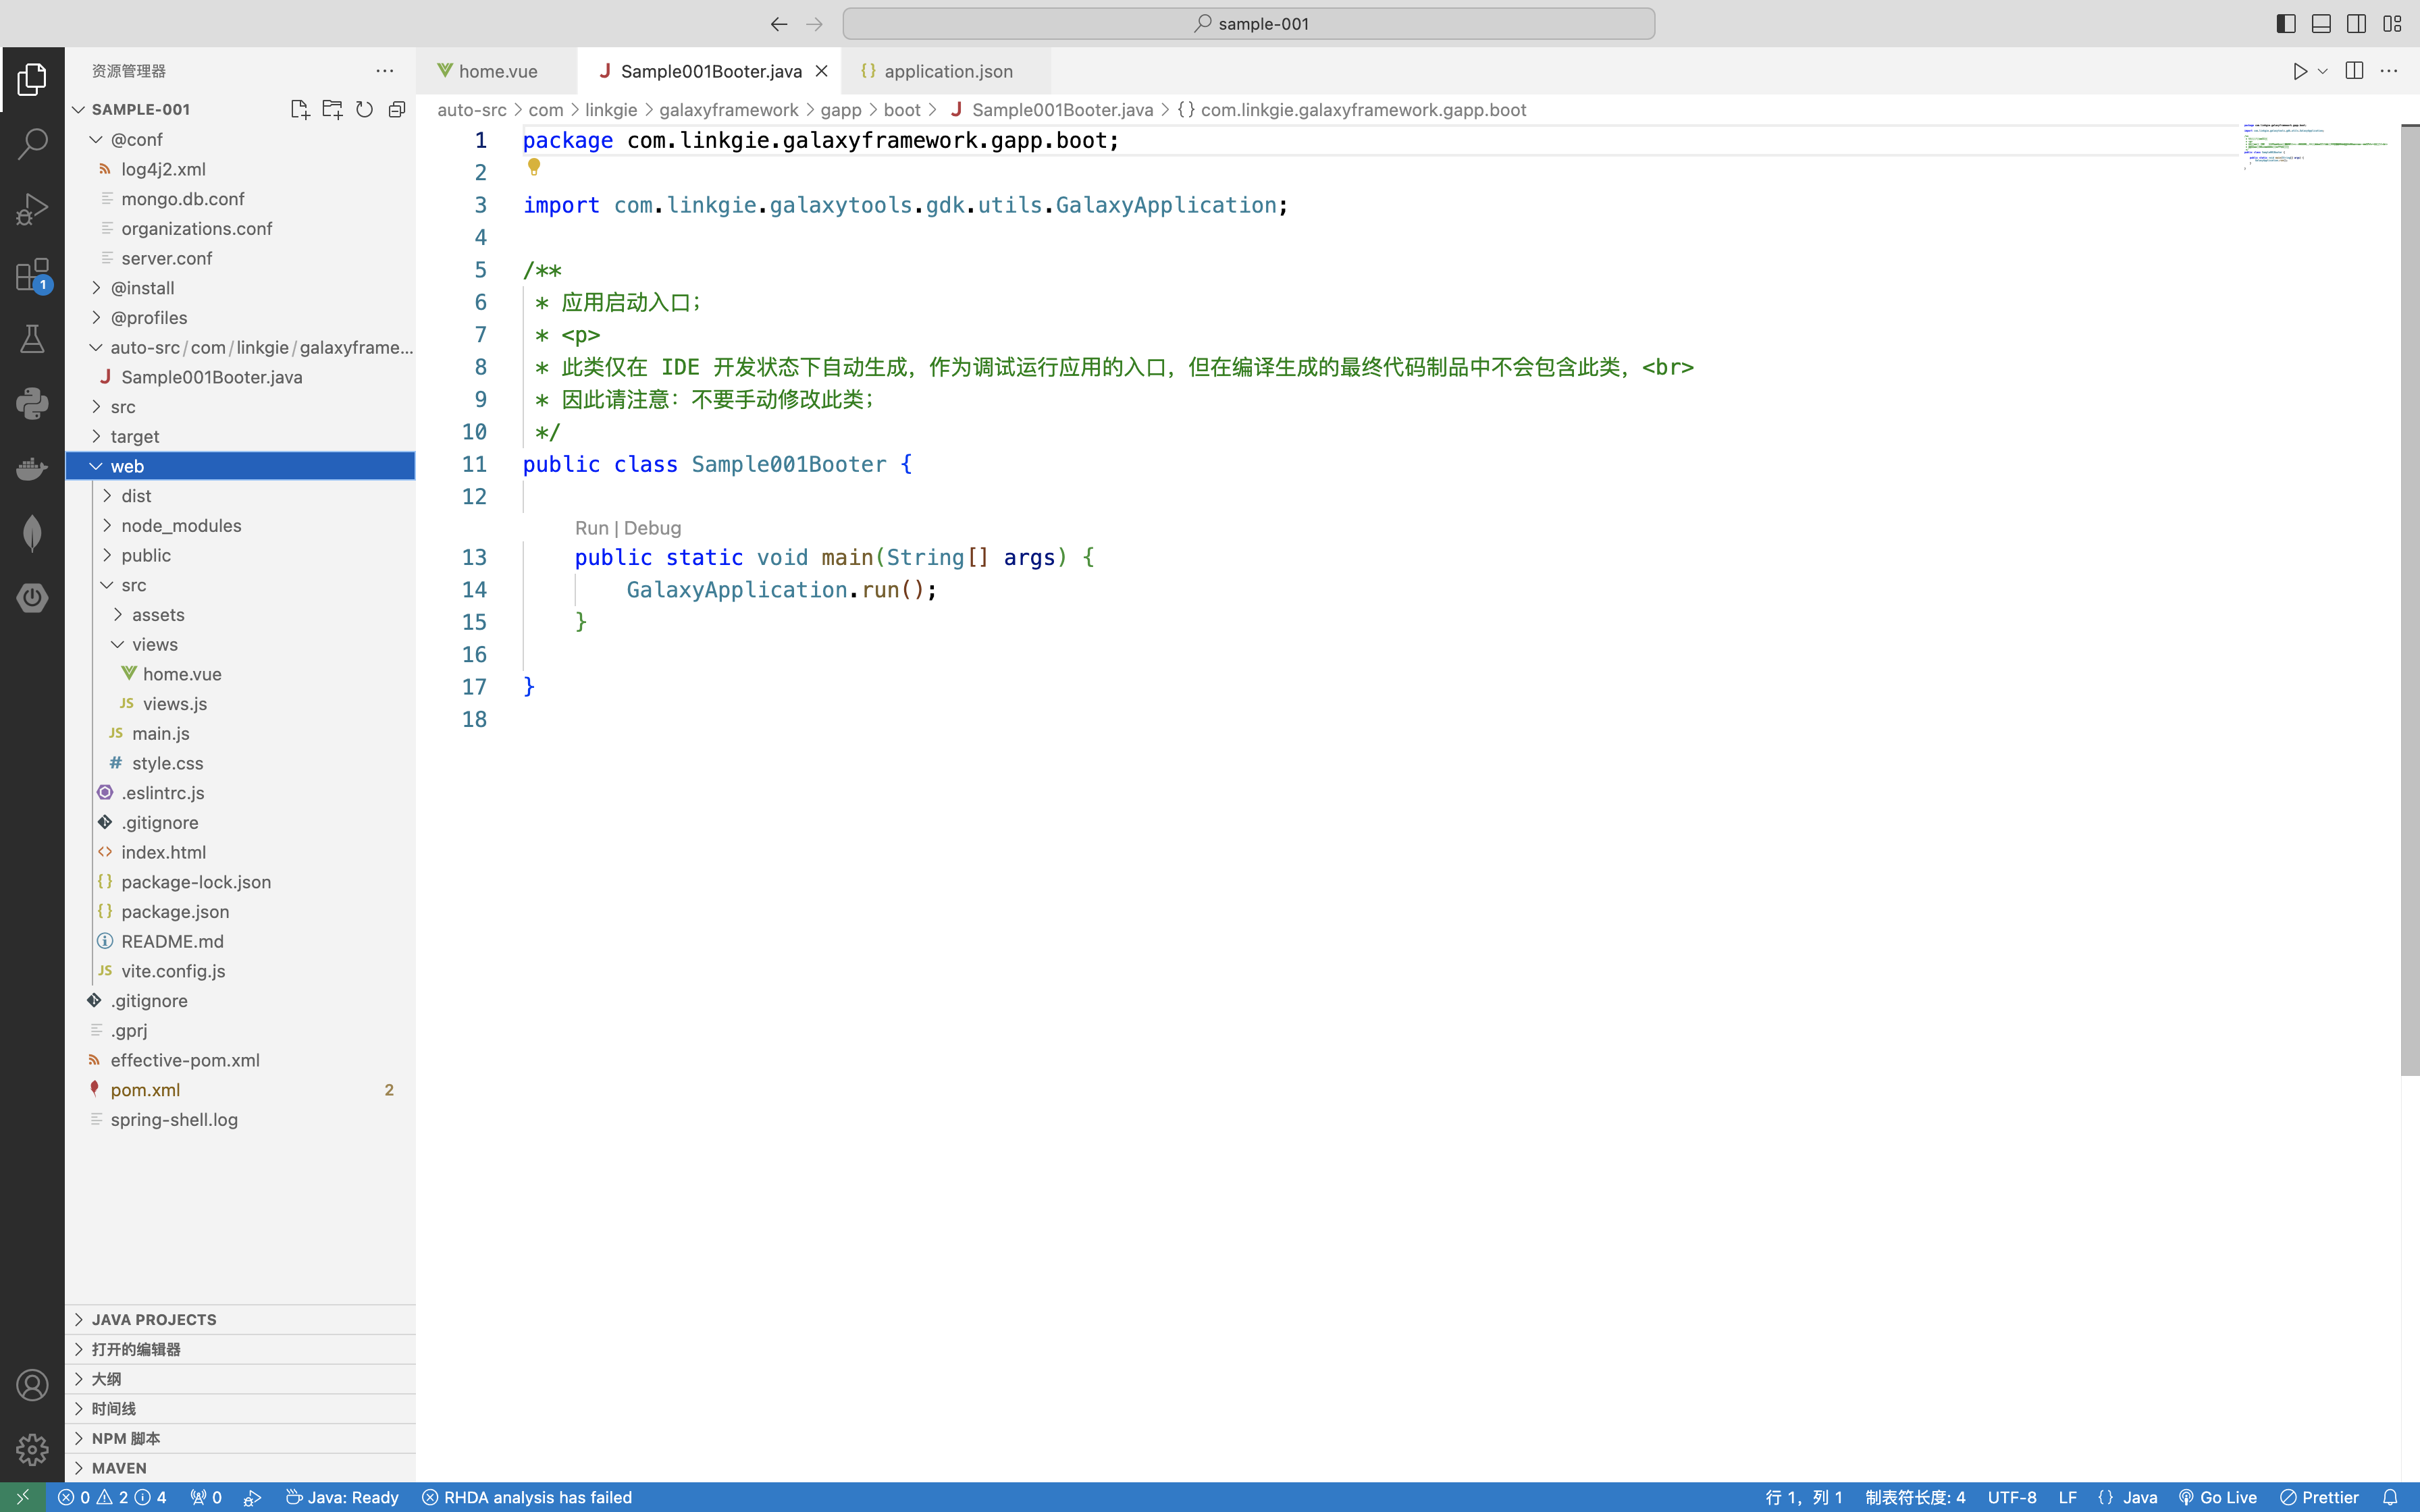Expand the MAVEN section
The height and width of the screenshot is (1512, 2420).
[240, 1468]
